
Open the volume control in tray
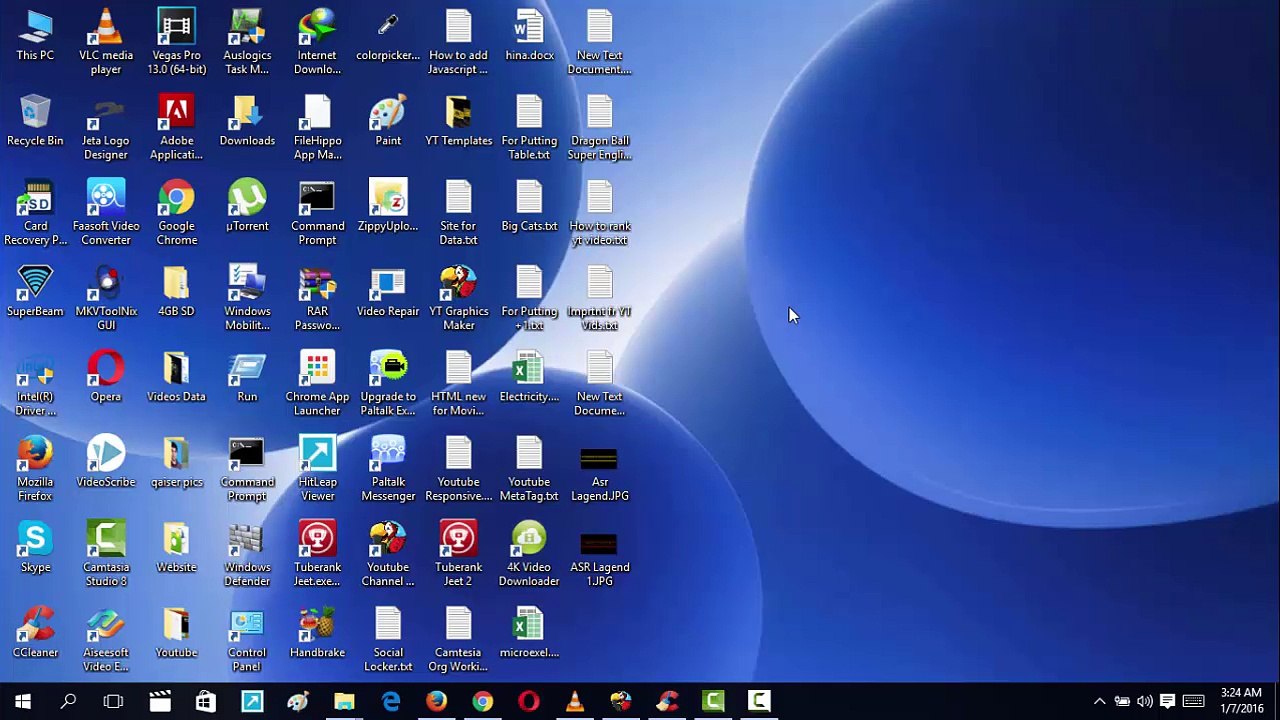coord(1144,701)
